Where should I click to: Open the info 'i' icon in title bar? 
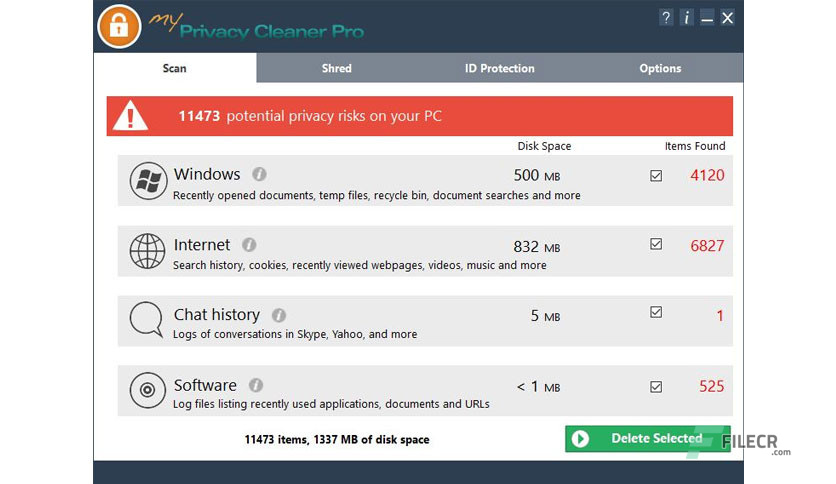pos(686,18)
